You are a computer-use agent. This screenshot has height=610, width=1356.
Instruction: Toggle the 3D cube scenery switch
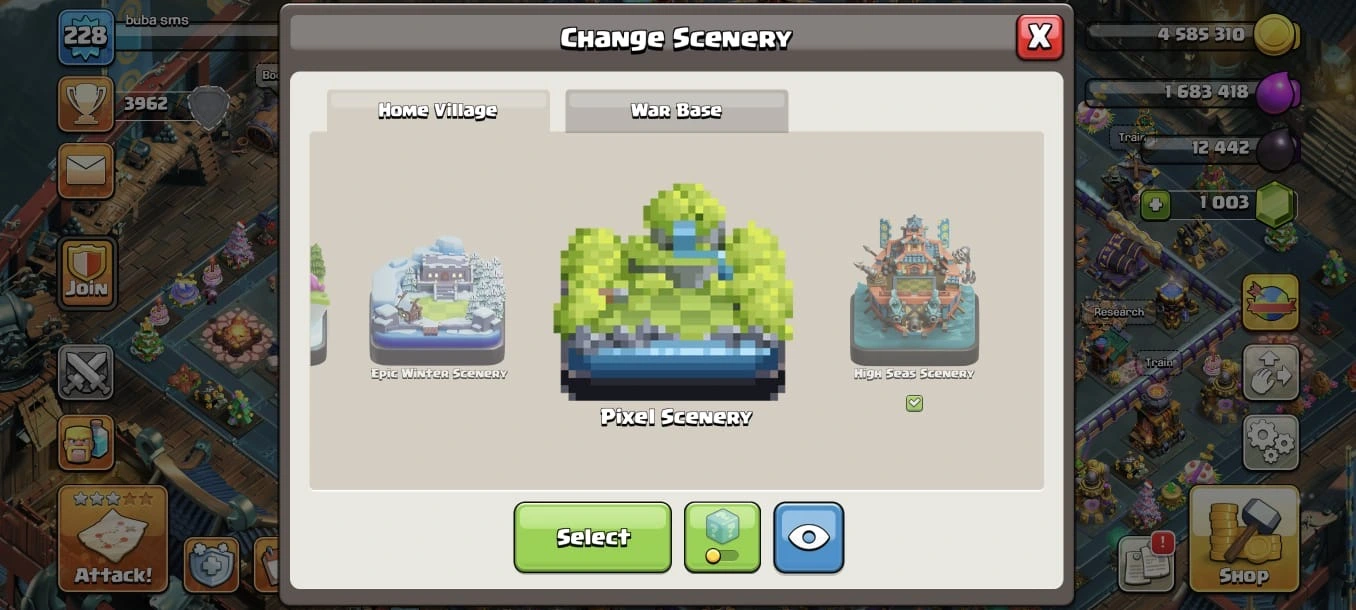722,537
